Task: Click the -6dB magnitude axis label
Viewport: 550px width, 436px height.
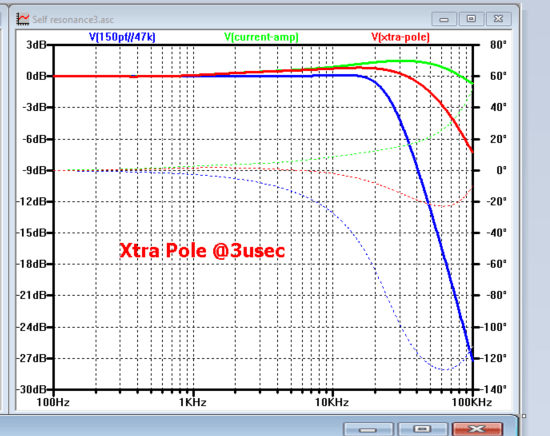Action: pos(34,139)
